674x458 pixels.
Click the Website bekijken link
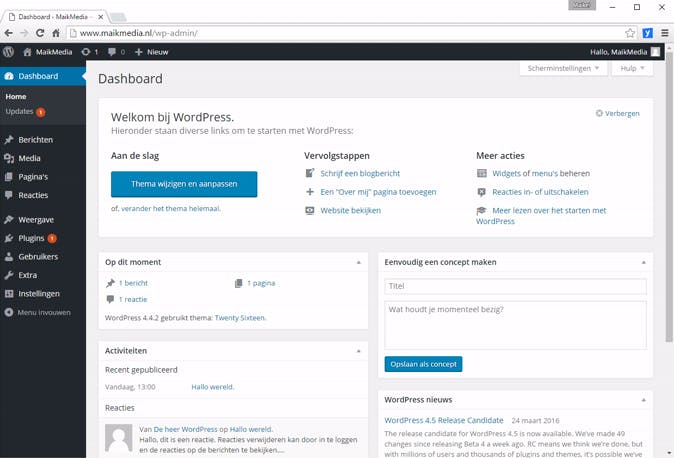tap(351, 210)
